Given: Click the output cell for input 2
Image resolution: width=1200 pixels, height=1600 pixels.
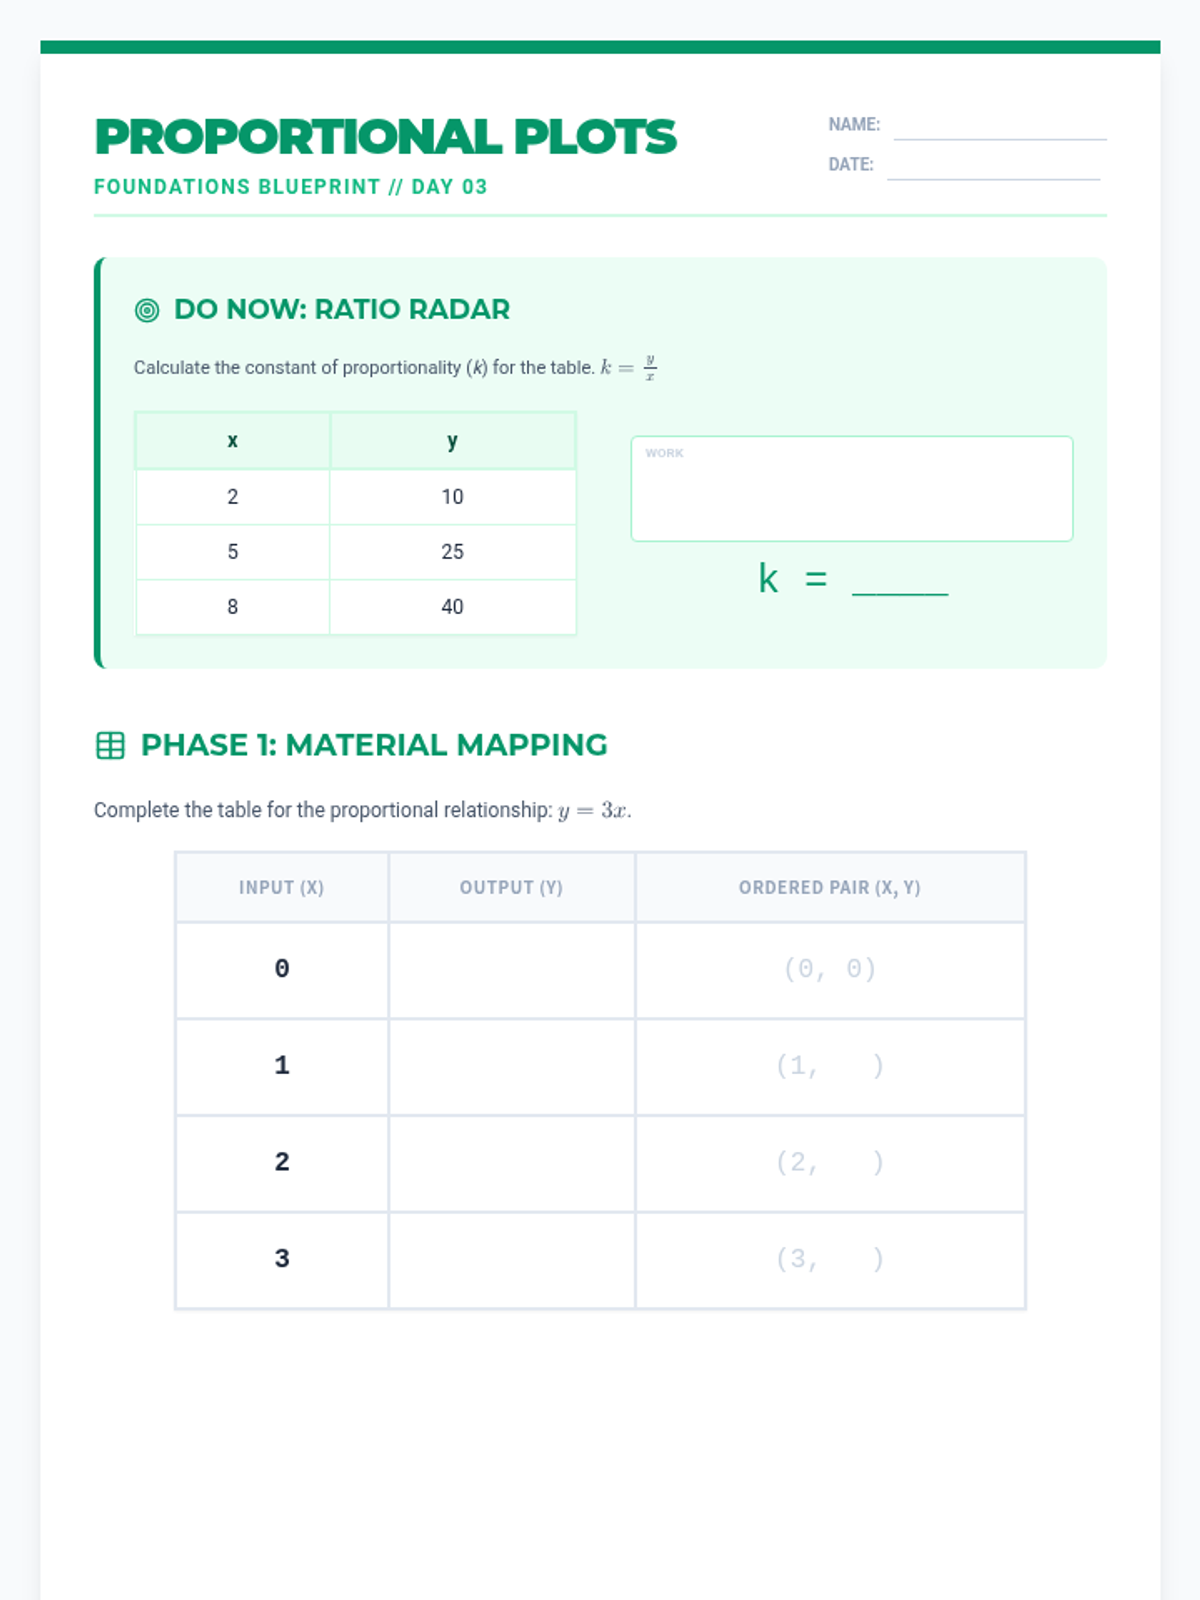Looking at the screenshot, I should [x=512, y=1163].
